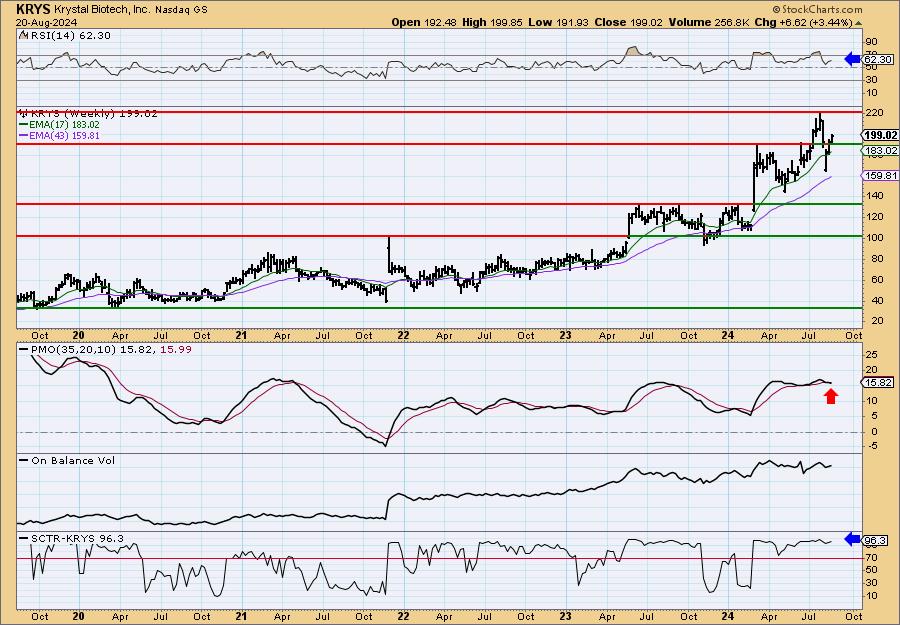
Task: Click the KRYS ticker symbol in the header
Action: point(34,9)
